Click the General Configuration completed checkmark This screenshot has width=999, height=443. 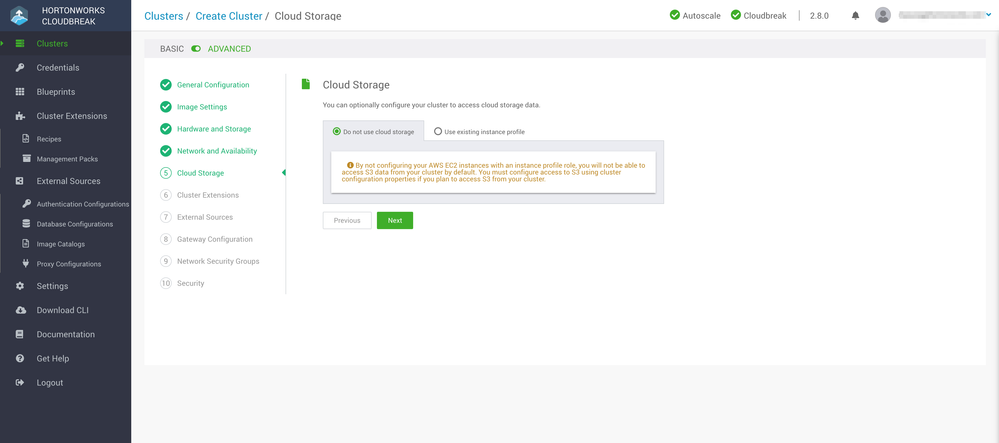click(166, 85)
